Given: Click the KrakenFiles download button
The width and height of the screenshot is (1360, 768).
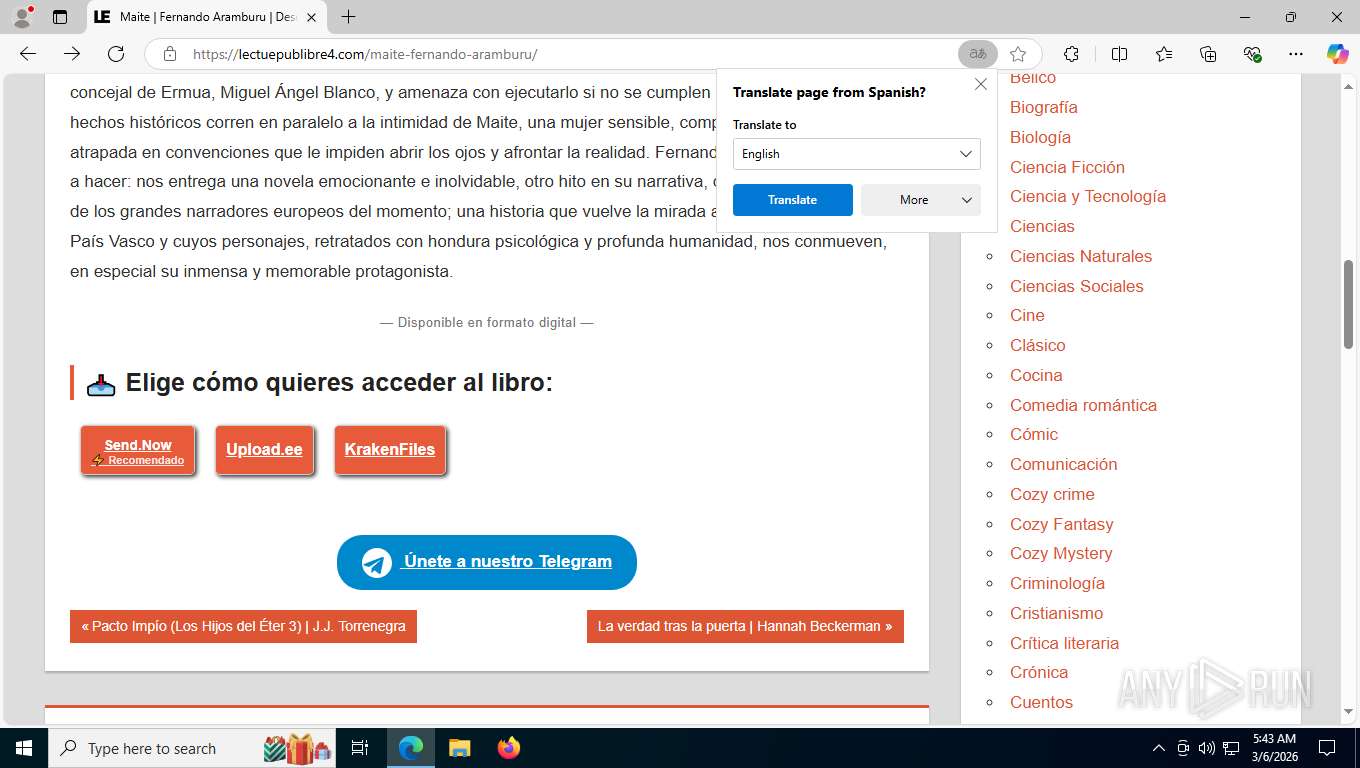Looking at the screenshot, I should point(390,450).
